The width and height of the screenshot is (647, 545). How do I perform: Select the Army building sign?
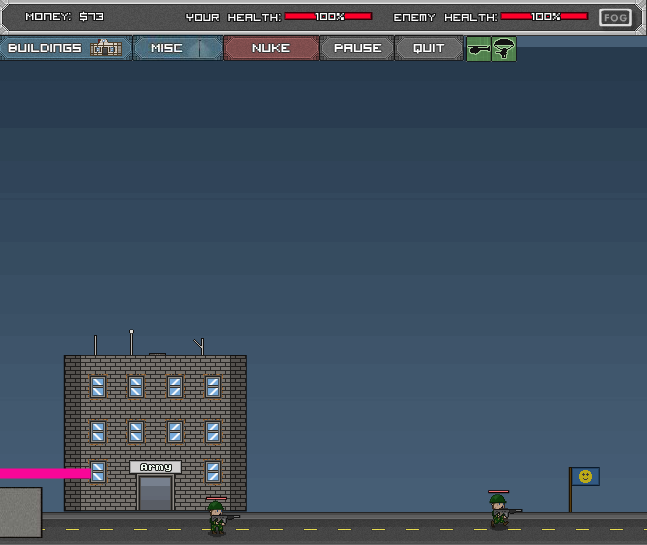(156, 467)
